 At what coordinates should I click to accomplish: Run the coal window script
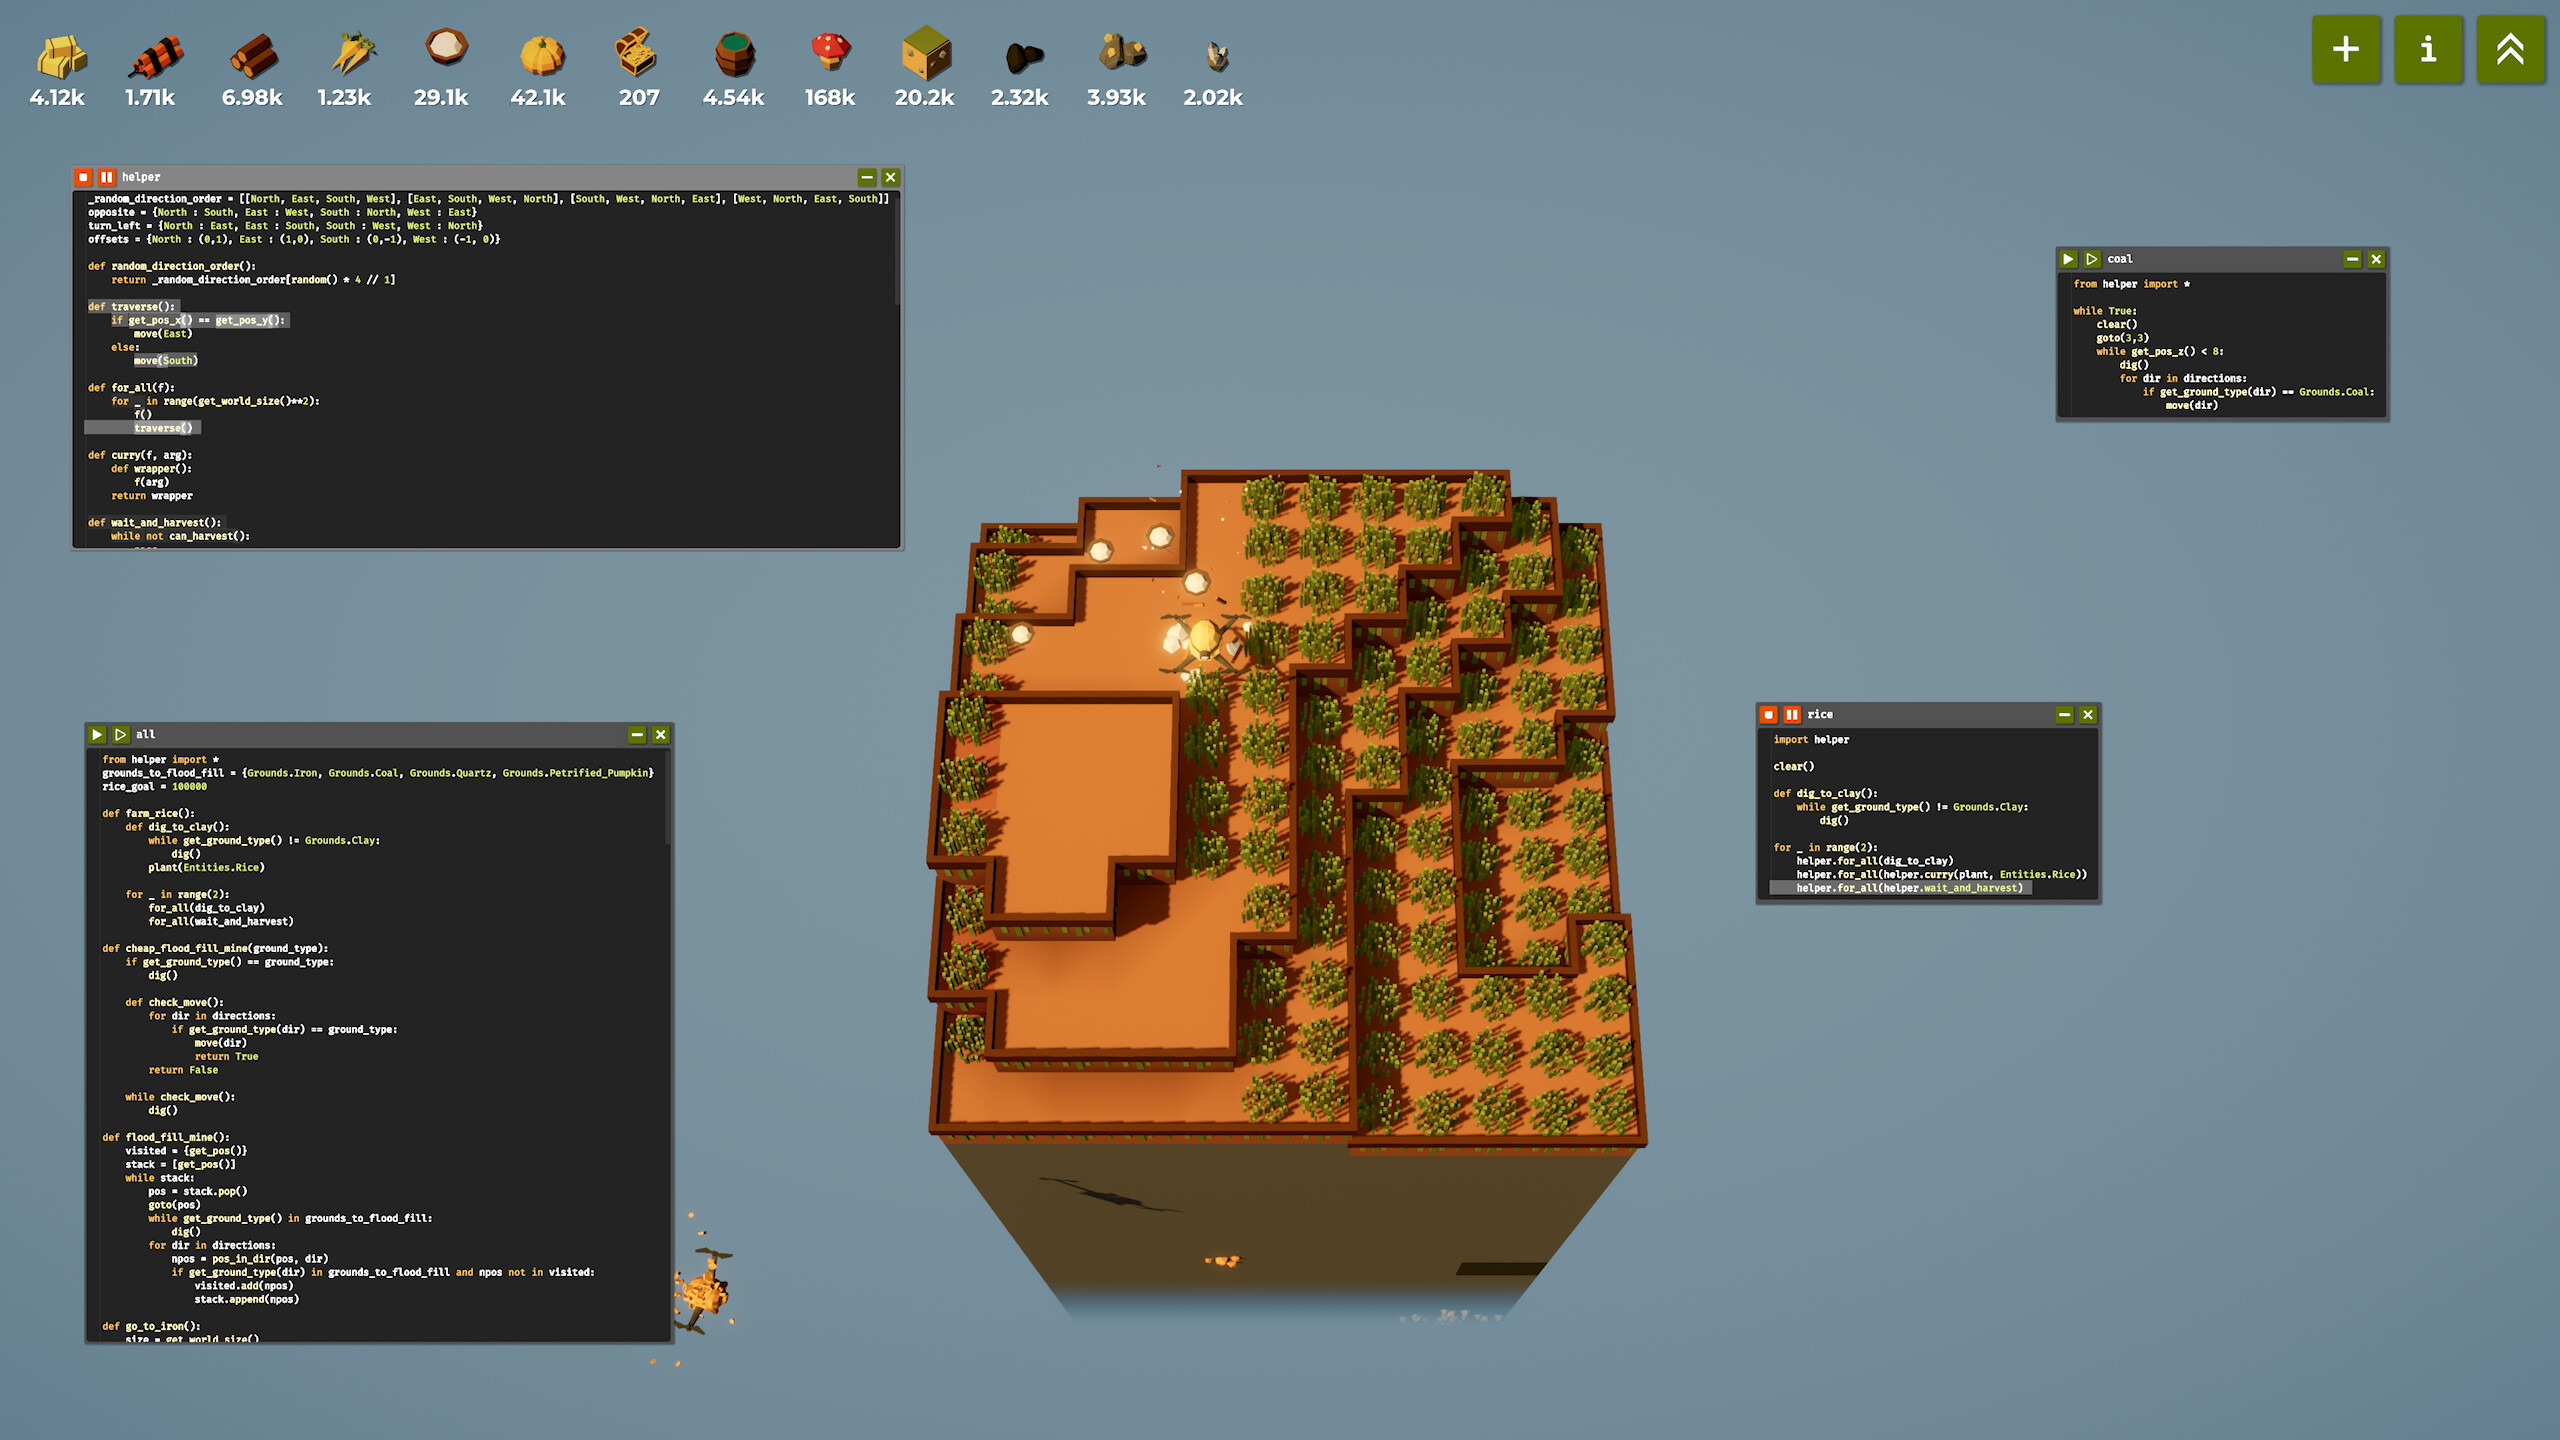tap(2068, 259)
